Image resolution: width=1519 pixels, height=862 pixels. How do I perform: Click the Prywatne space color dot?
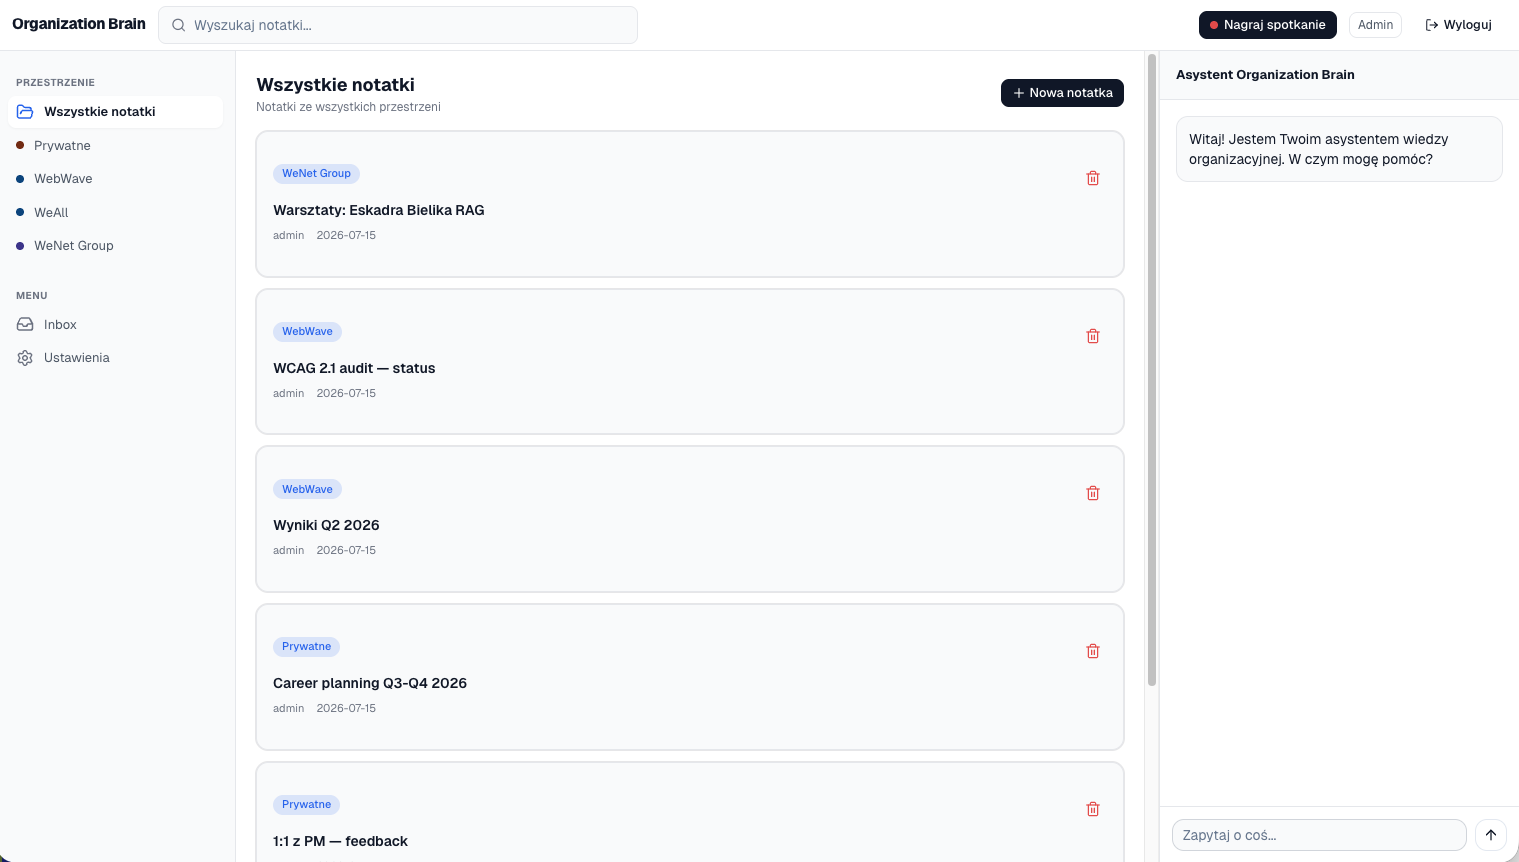pyautogui.click(x=20, y=146)
